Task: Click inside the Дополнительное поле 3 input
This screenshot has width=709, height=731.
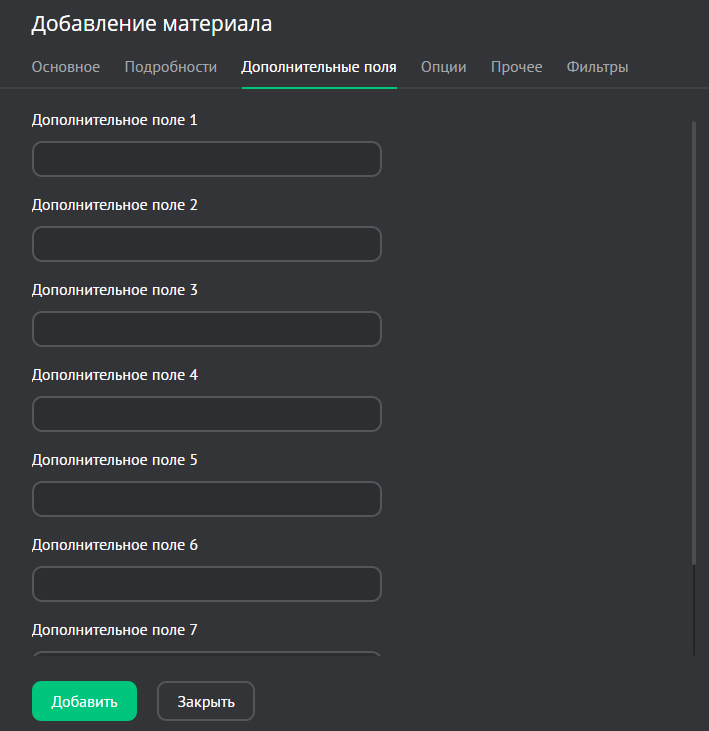Action: click(207, 329)
